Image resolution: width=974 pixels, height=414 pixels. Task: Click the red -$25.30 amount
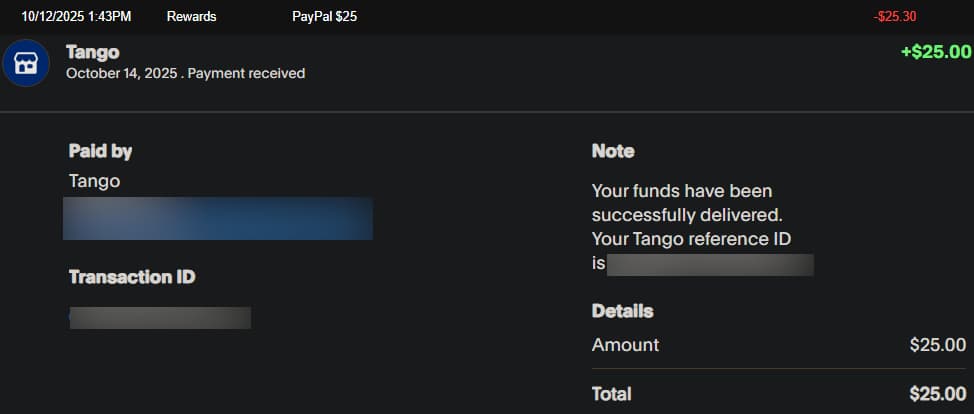[x=894, y=16]
